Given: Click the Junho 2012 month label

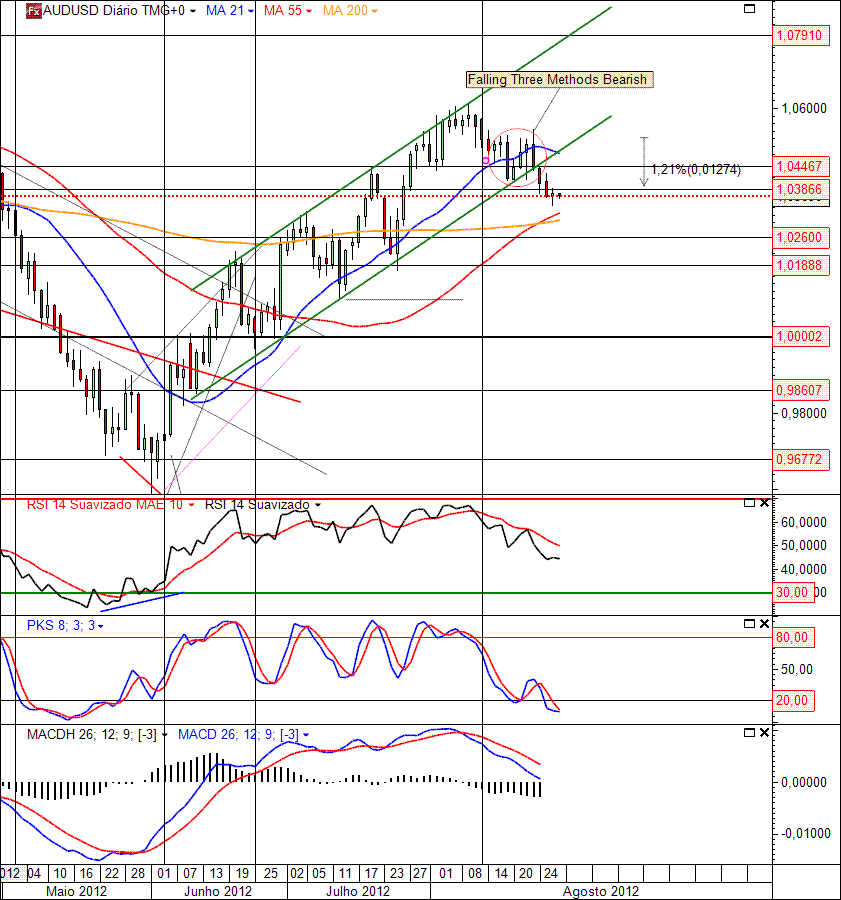Looking at the screenshot, I should (218, 891).
